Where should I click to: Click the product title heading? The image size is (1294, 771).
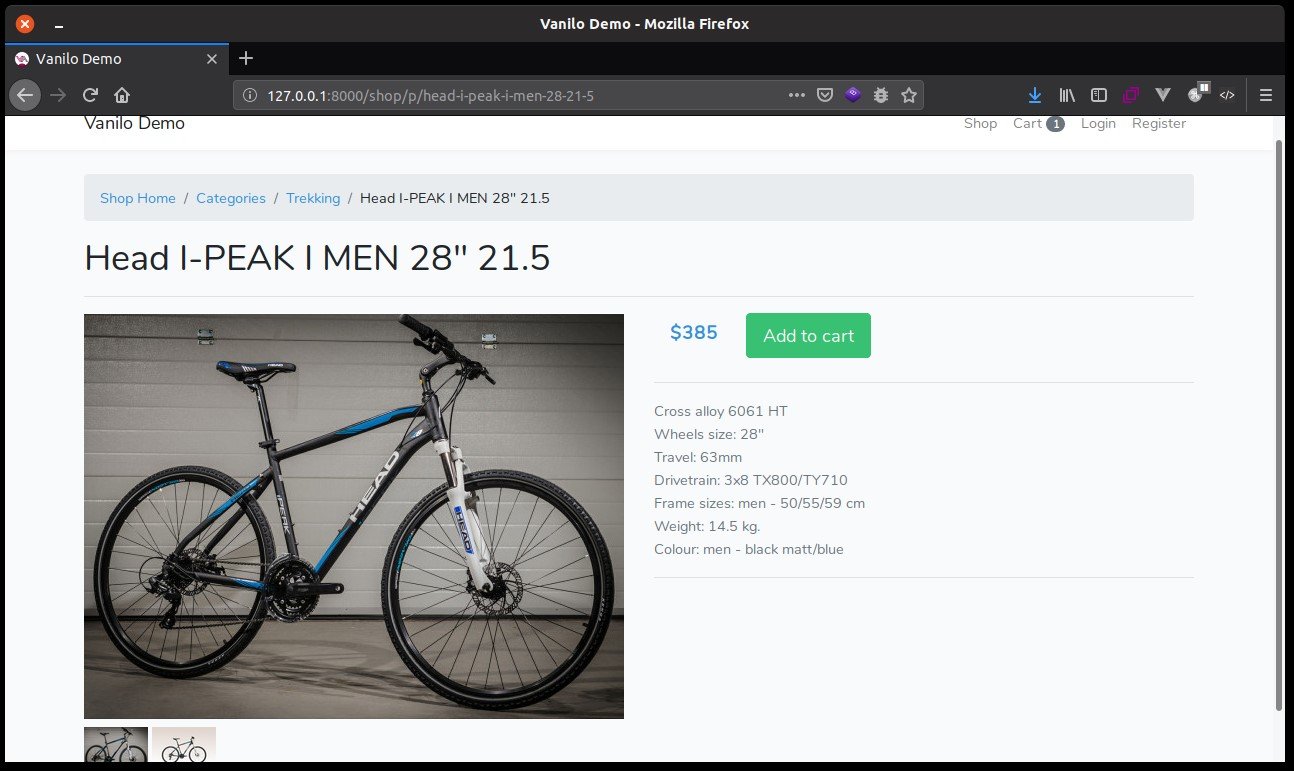(317, 258)
